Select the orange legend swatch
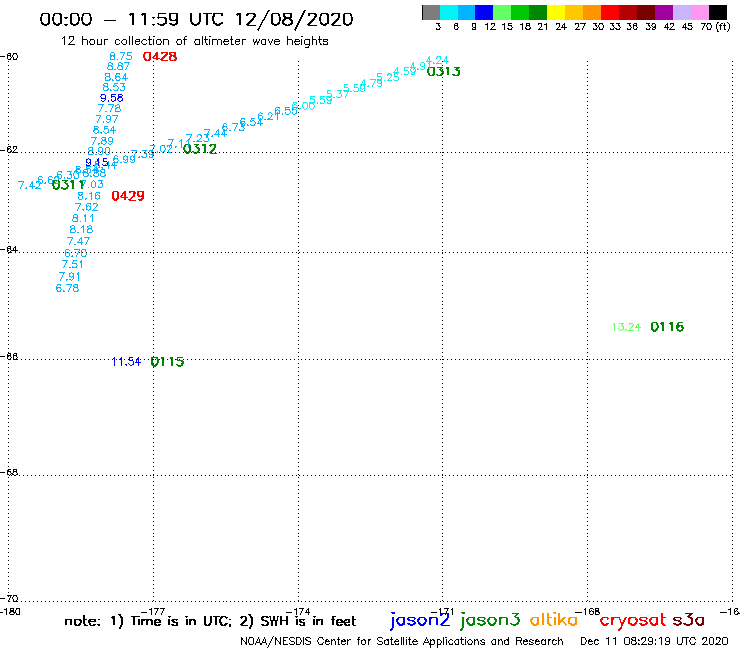740x650 pixels. [x=592, y=12]
